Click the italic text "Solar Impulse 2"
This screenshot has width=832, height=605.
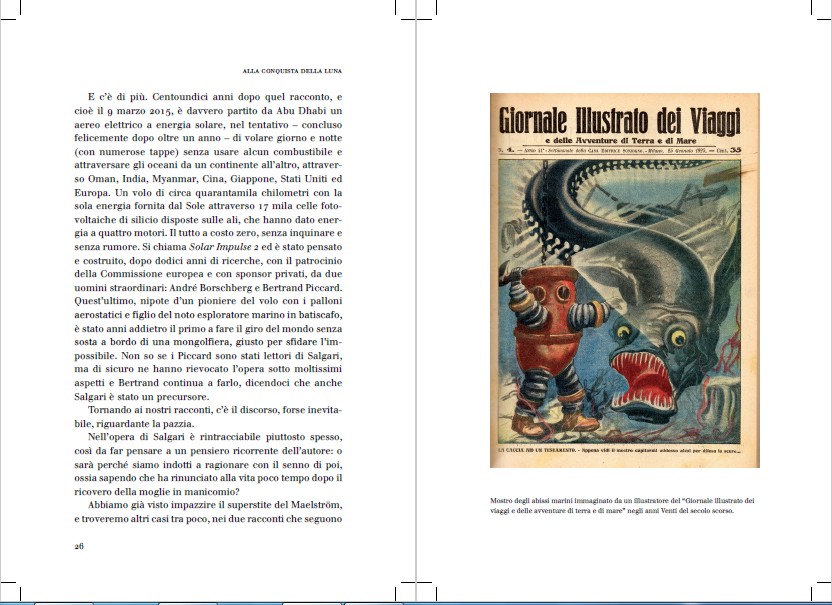pos(224,243)
